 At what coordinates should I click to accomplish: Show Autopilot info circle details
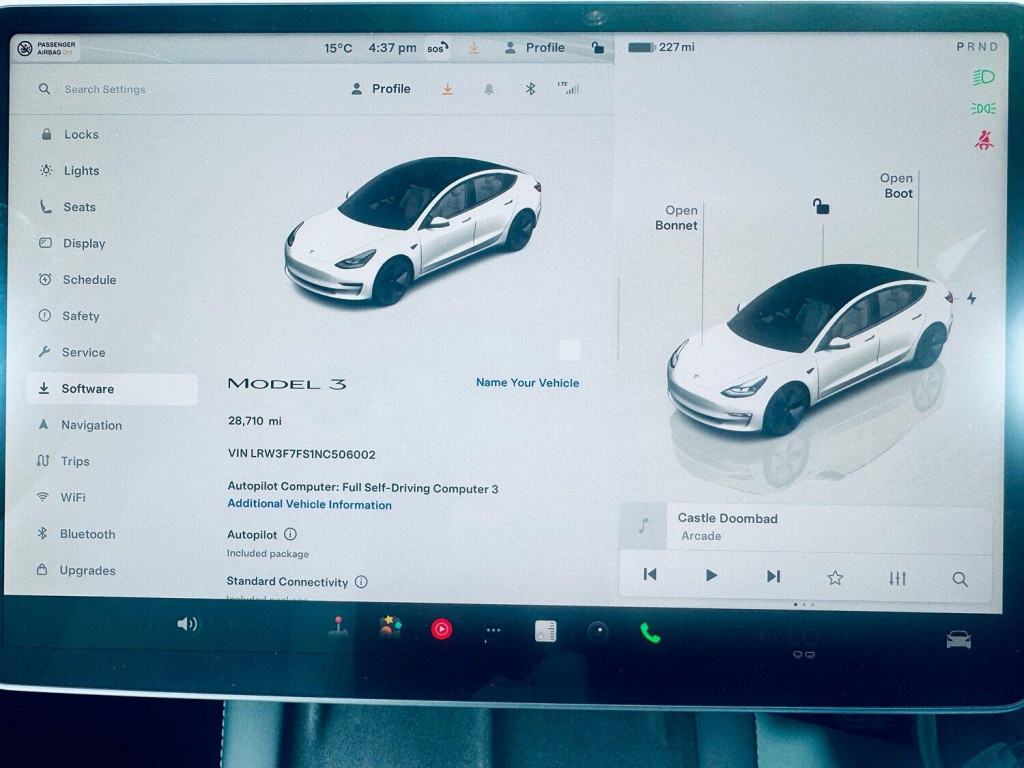pyautogui.click(x=290, y=534)
